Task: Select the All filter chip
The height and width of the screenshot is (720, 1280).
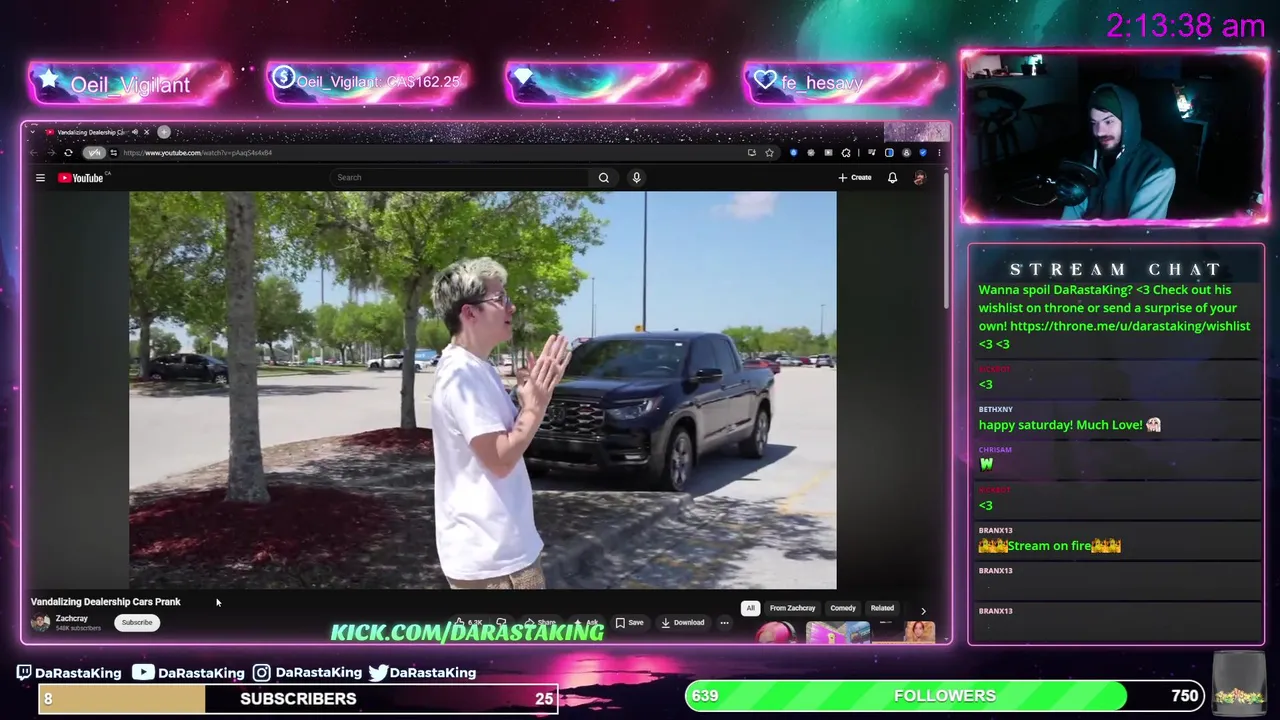Action: click(750, 608)
